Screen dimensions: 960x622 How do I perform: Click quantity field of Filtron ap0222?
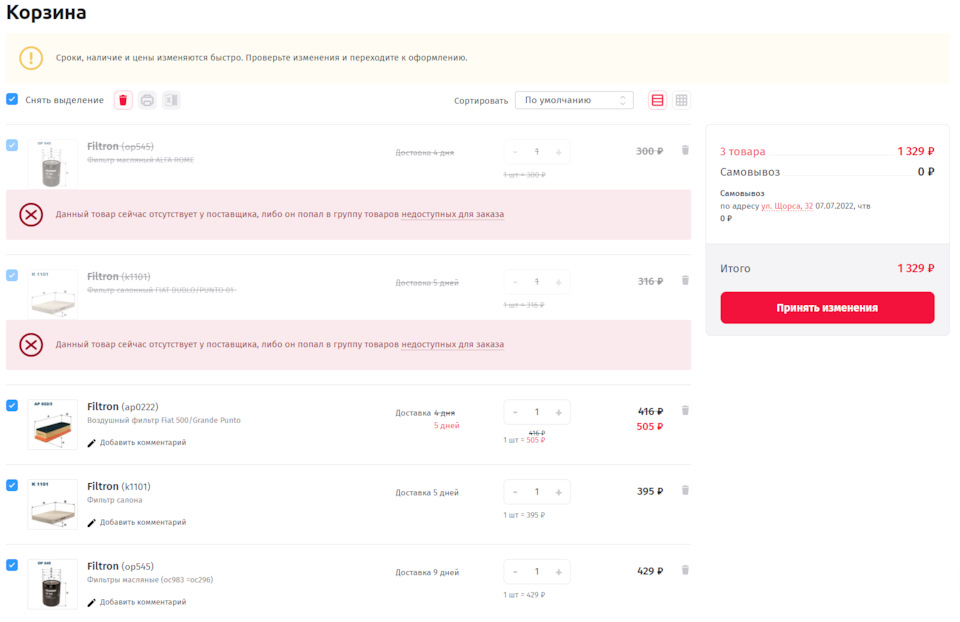click(x=536, y=412)
